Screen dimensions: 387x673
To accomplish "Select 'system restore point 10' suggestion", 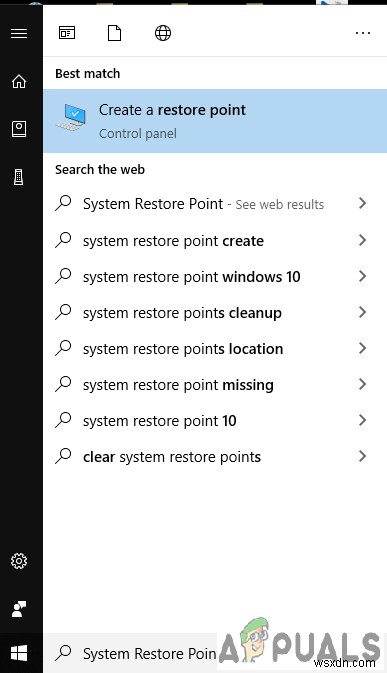I will tap(215, 421).
